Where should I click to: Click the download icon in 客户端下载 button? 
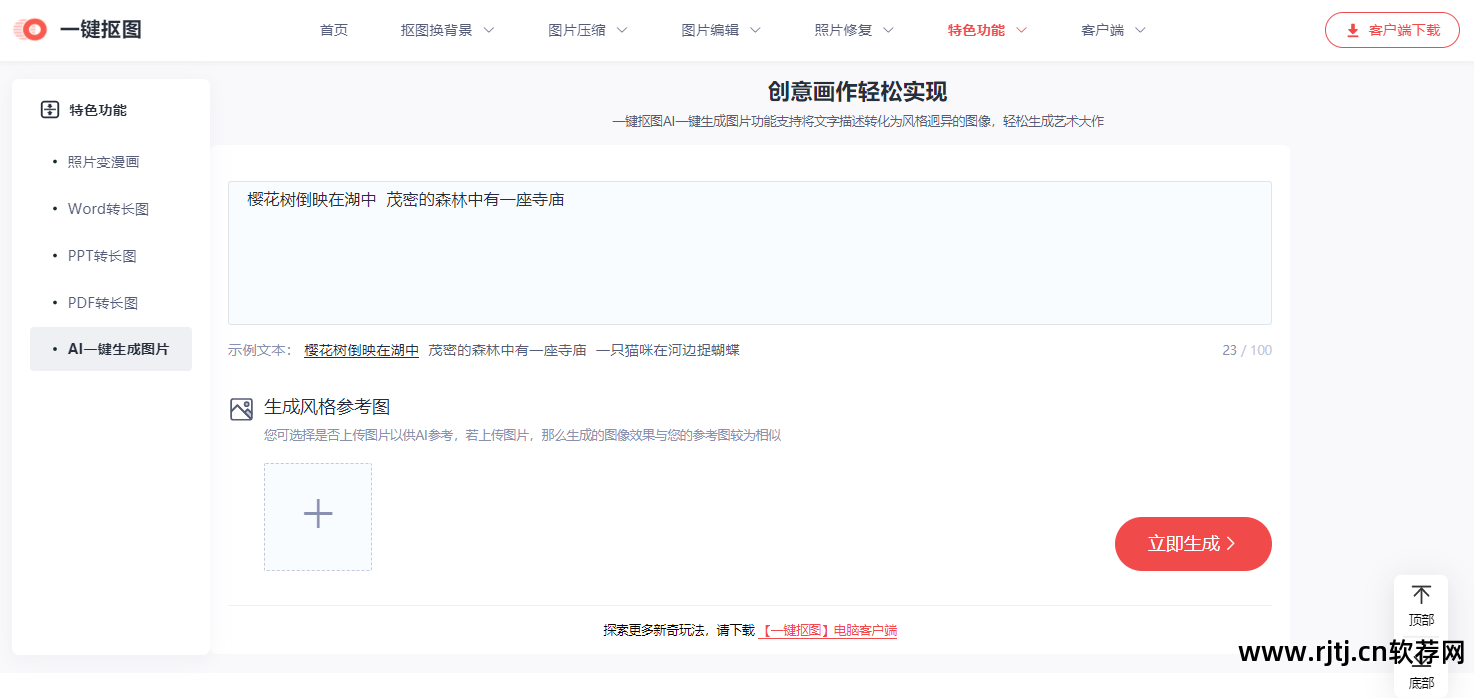coord(1351,30)
